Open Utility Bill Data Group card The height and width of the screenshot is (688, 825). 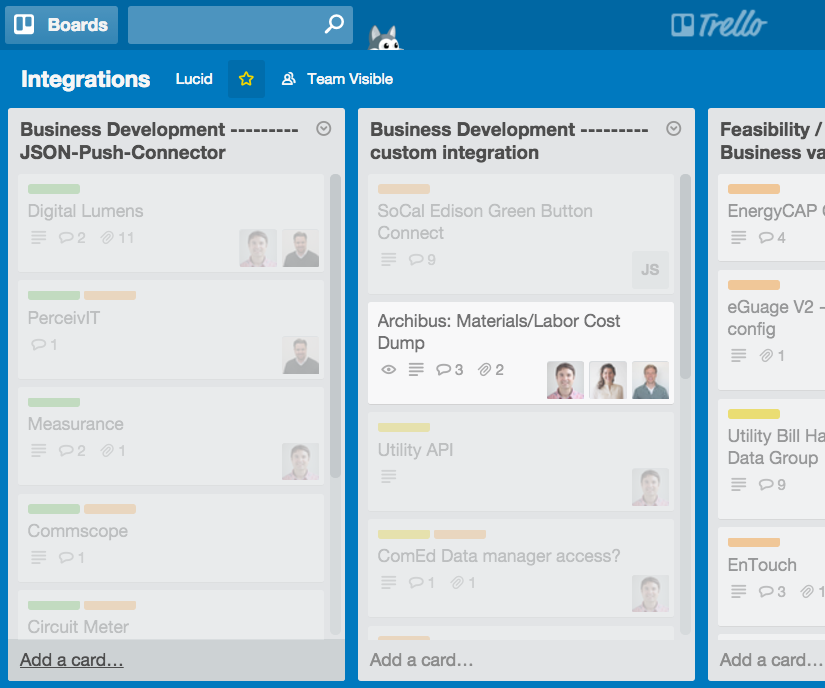771,459
